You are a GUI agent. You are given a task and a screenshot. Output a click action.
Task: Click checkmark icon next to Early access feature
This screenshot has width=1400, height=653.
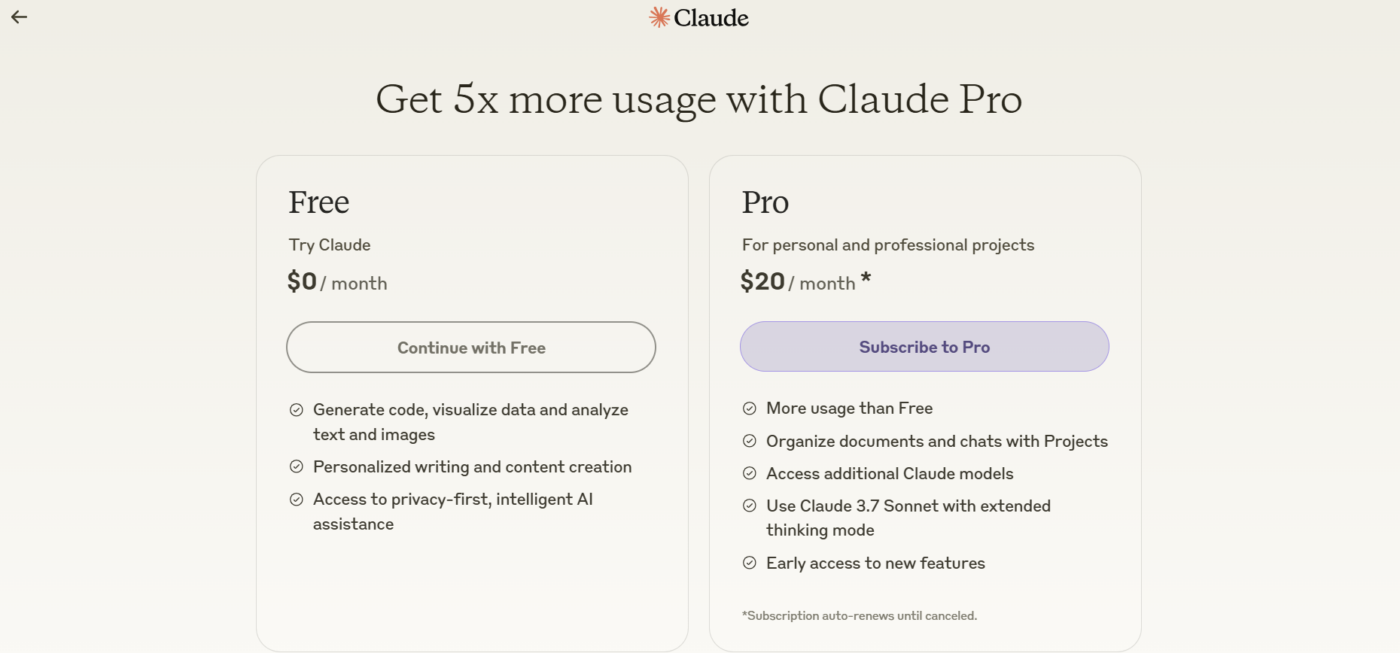pyautogui.click(x=749, y=563)
